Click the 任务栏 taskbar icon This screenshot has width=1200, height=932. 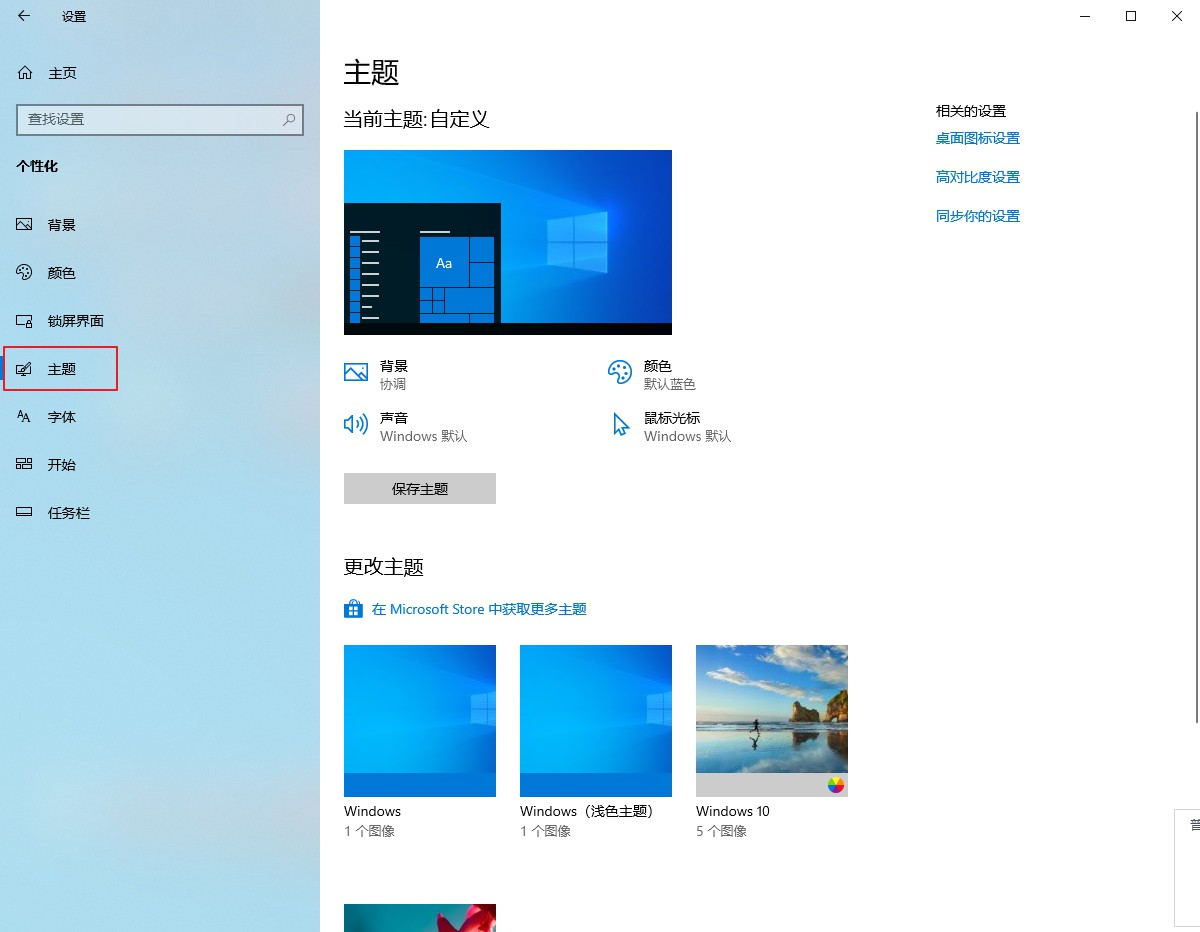coord(25,513)
